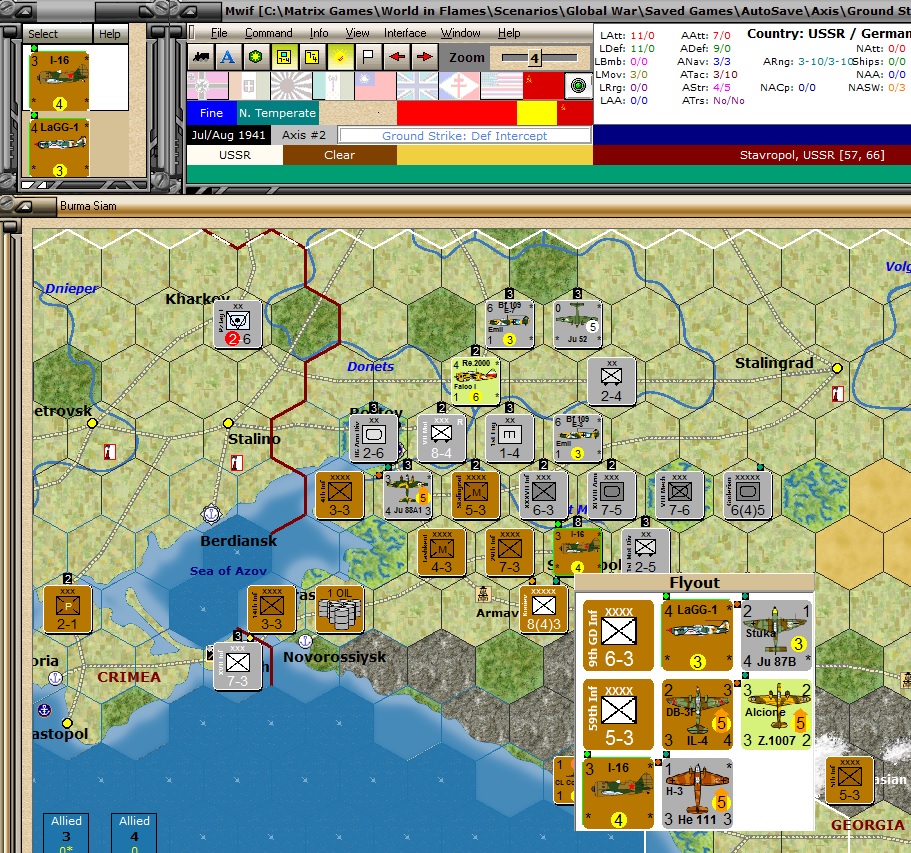Click the blue letter A toolbar button
Viewport: 911px width, 853px height.
(228, 57)
